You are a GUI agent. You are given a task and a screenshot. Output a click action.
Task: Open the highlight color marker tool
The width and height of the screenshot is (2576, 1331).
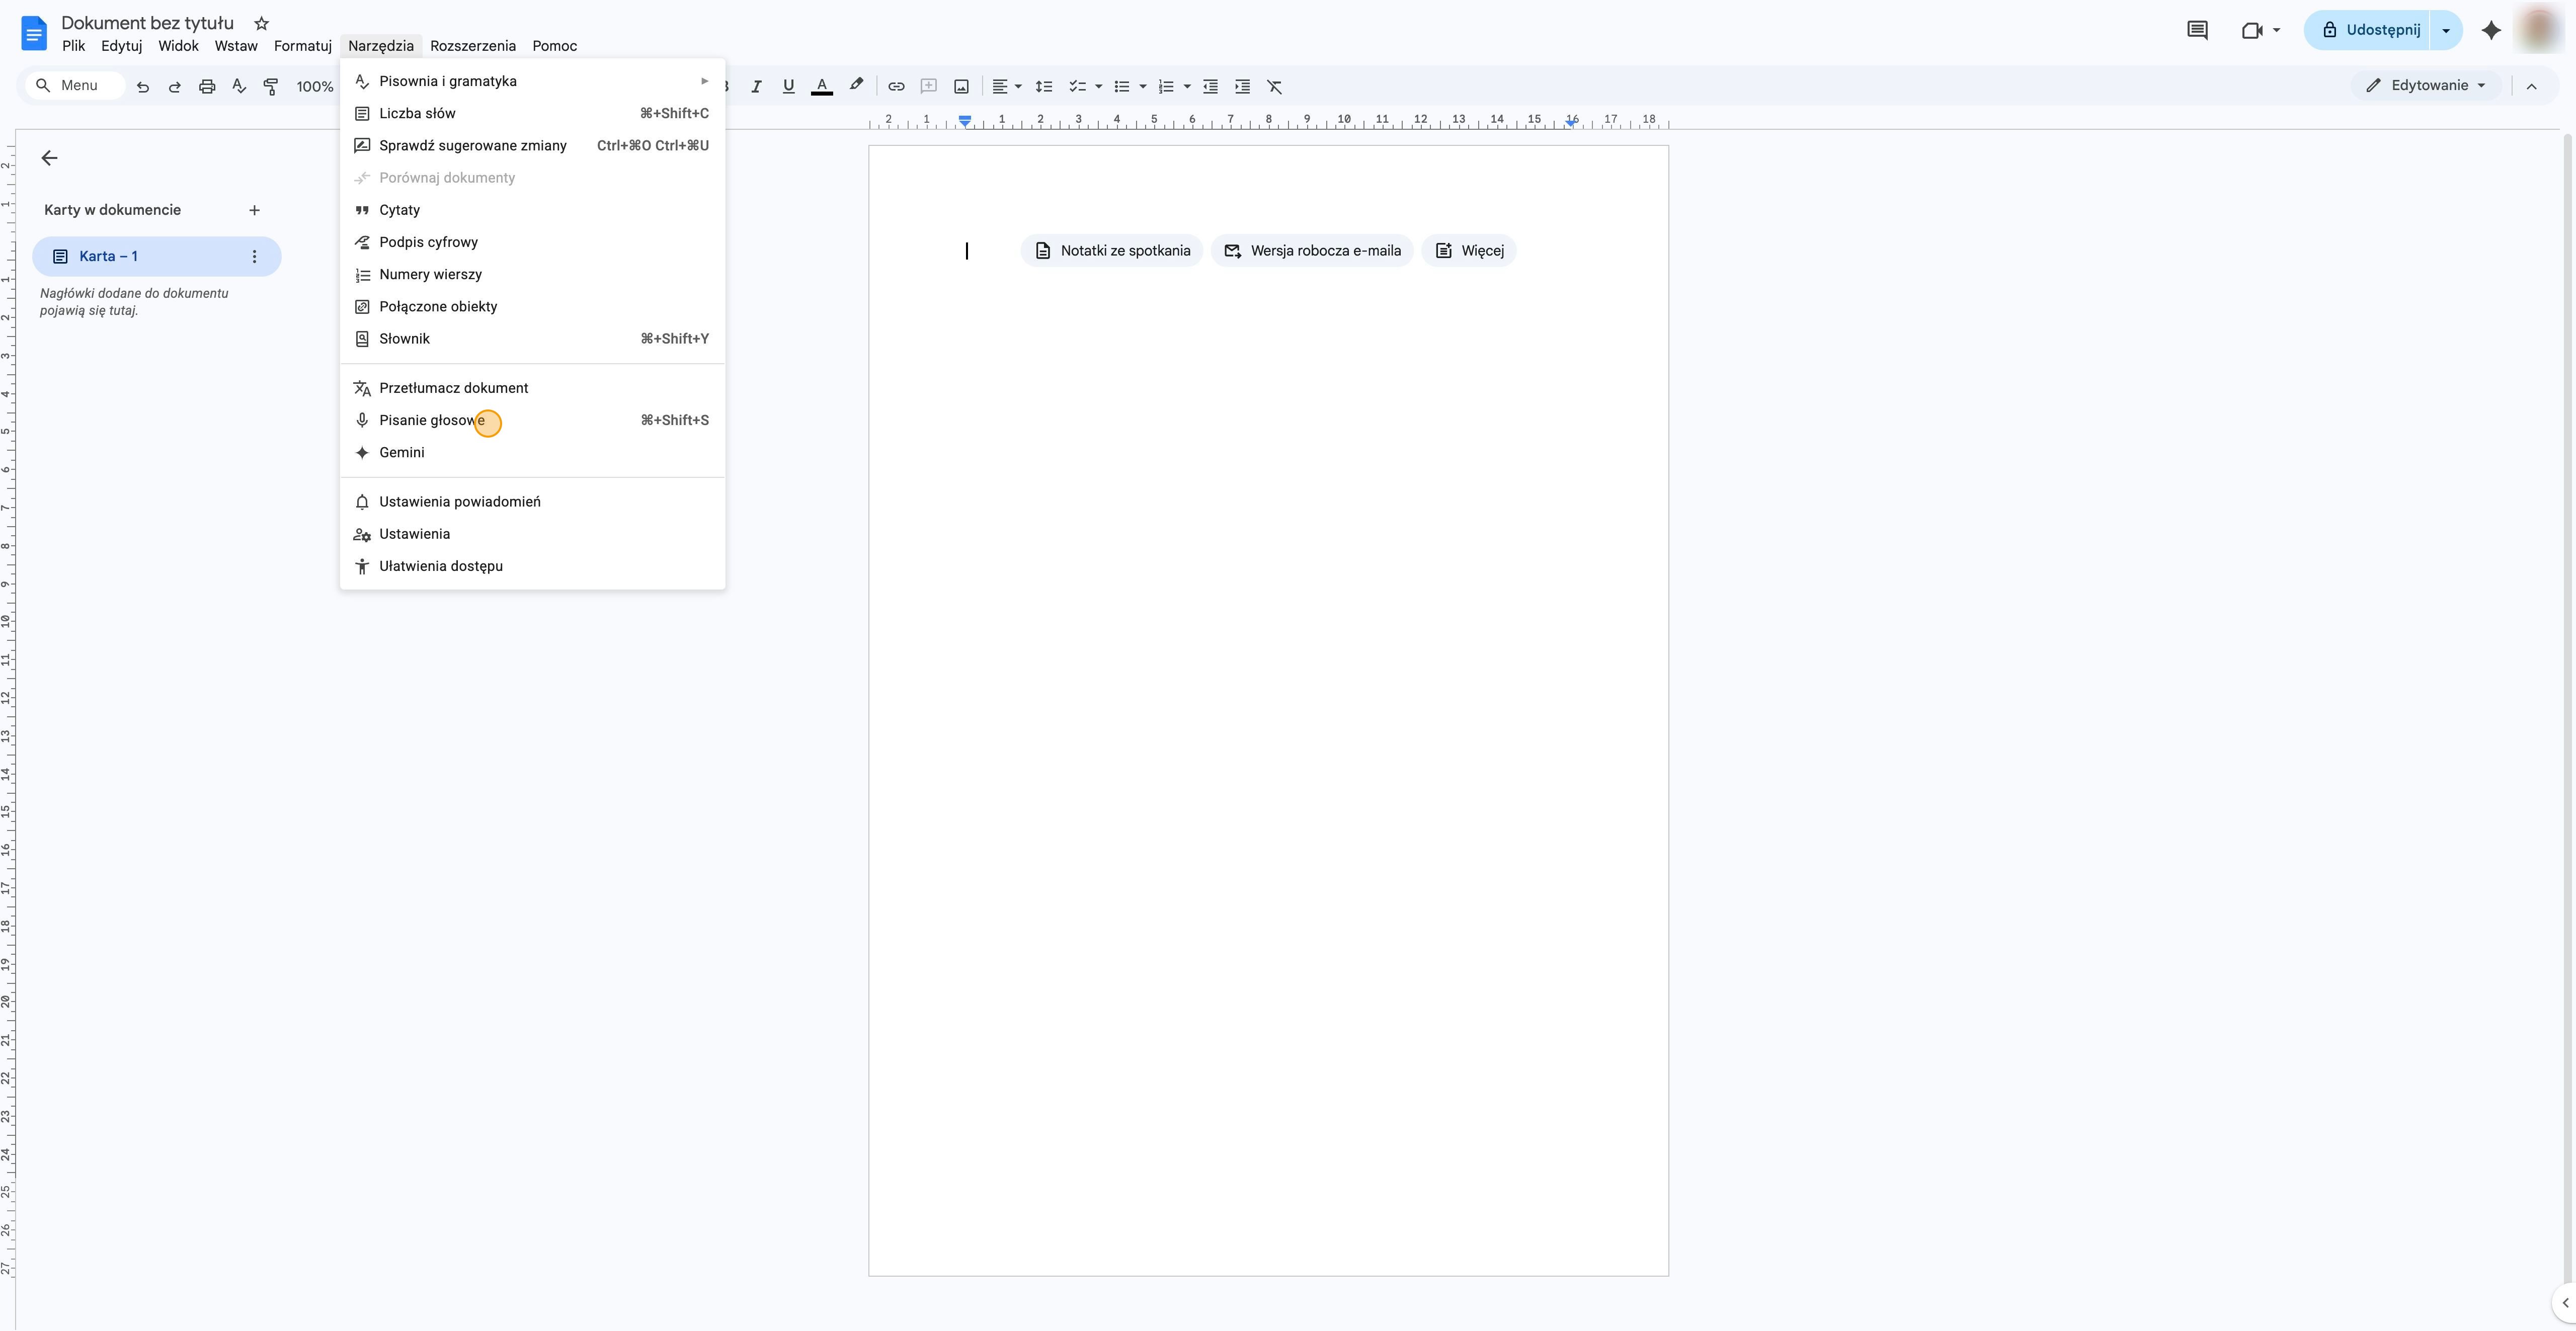(856, 86)
